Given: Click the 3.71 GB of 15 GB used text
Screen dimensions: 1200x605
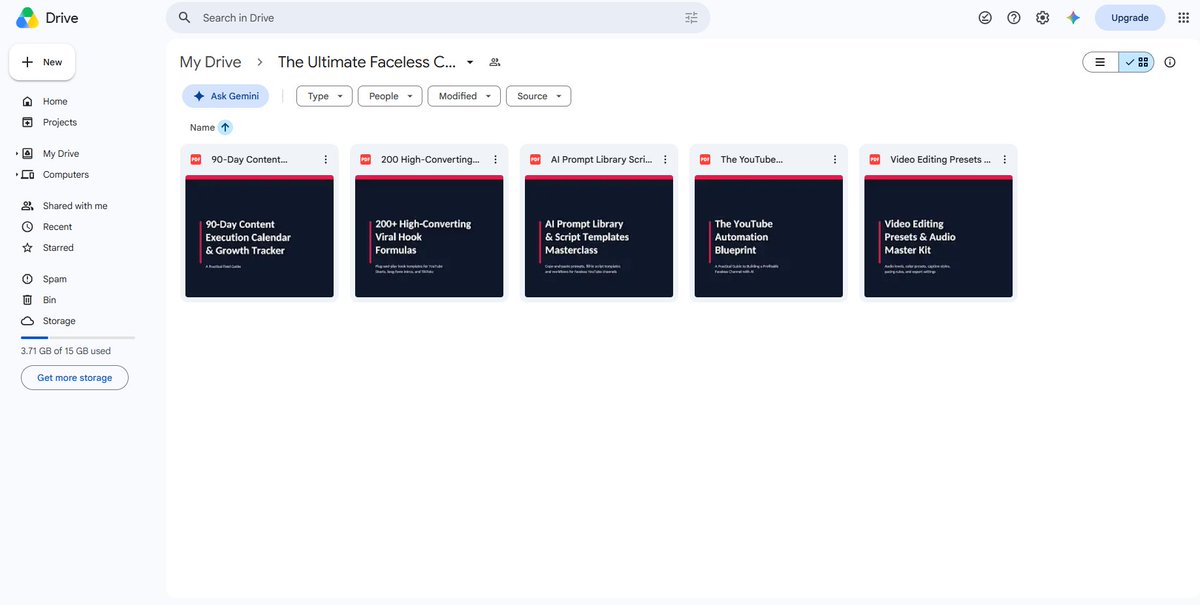Looking at the screenshot, I should [66, 351].
